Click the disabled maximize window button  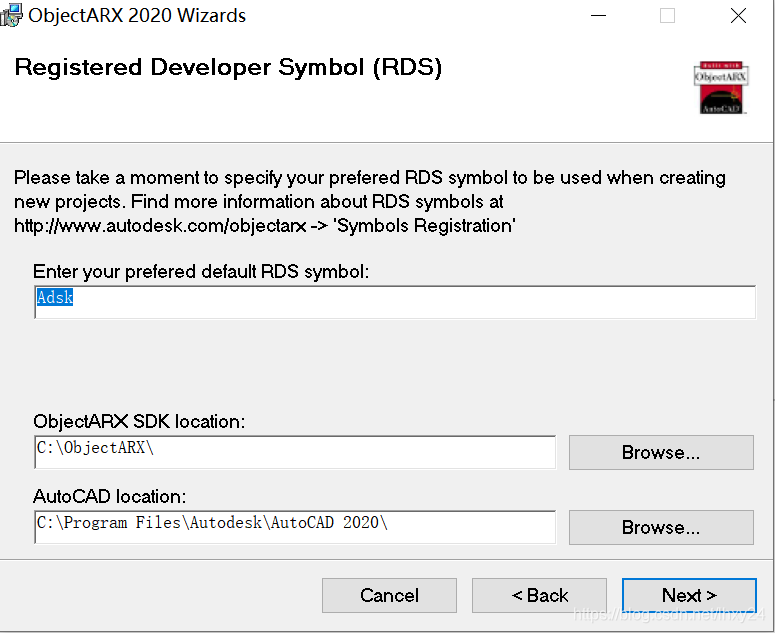[x=667, y=15]
